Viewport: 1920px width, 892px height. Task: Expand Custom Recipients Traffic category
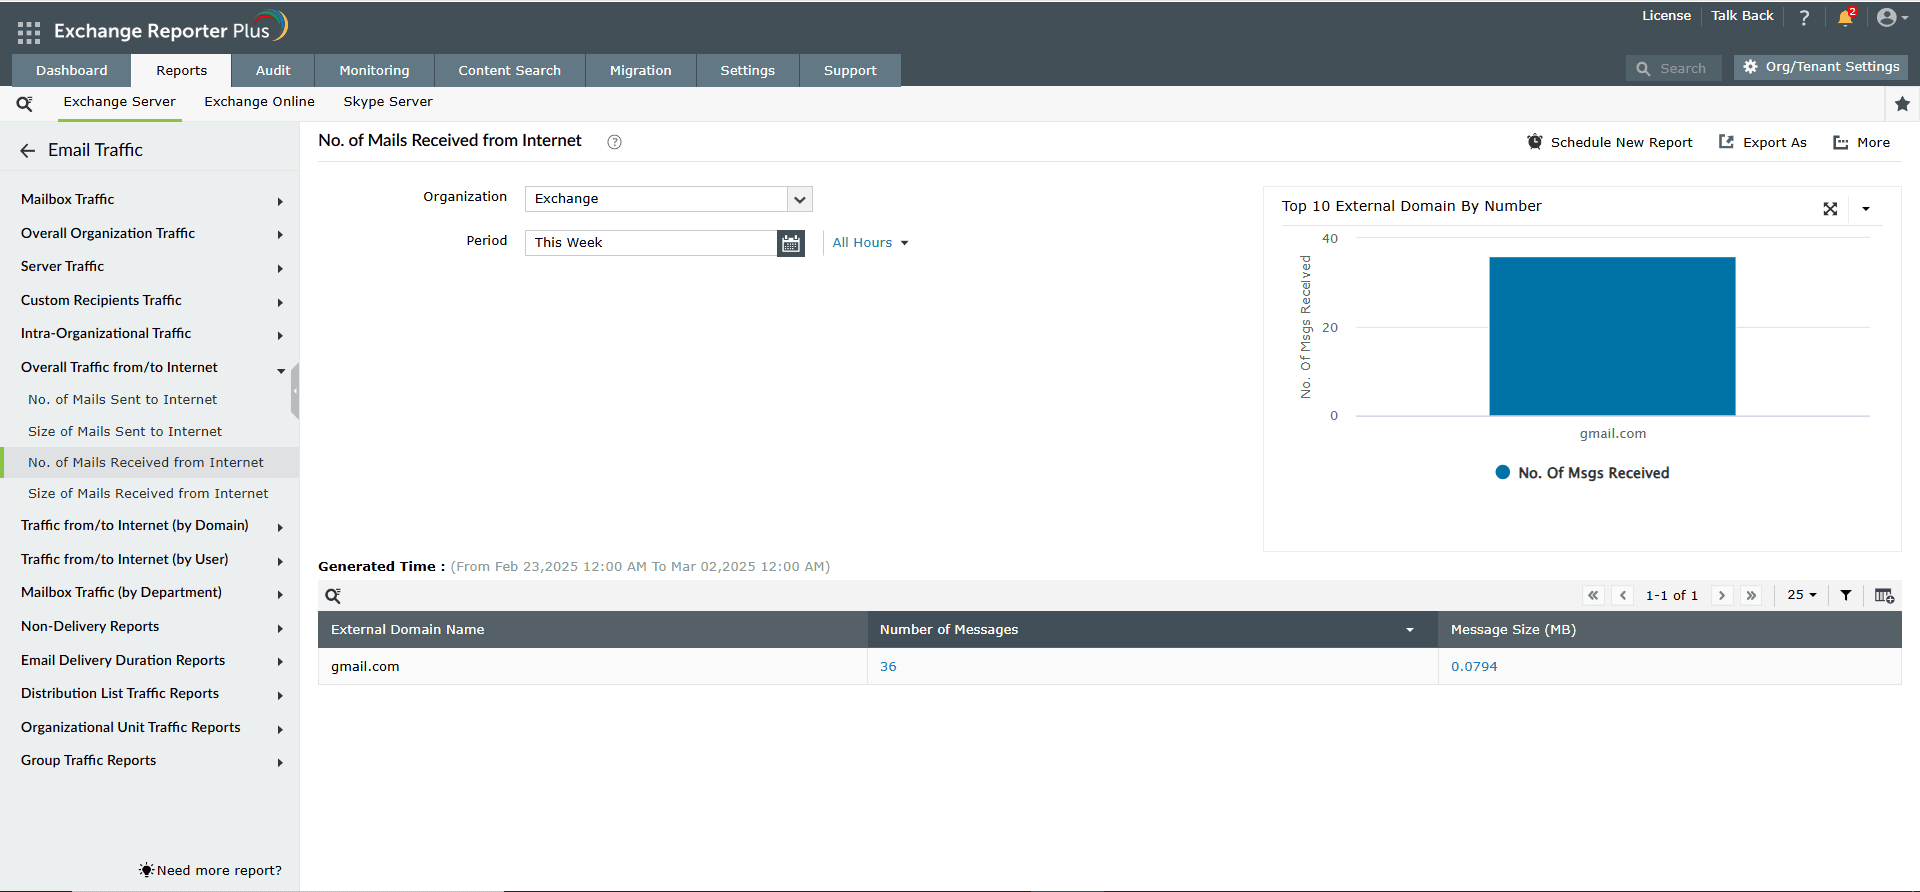[280, 302]
